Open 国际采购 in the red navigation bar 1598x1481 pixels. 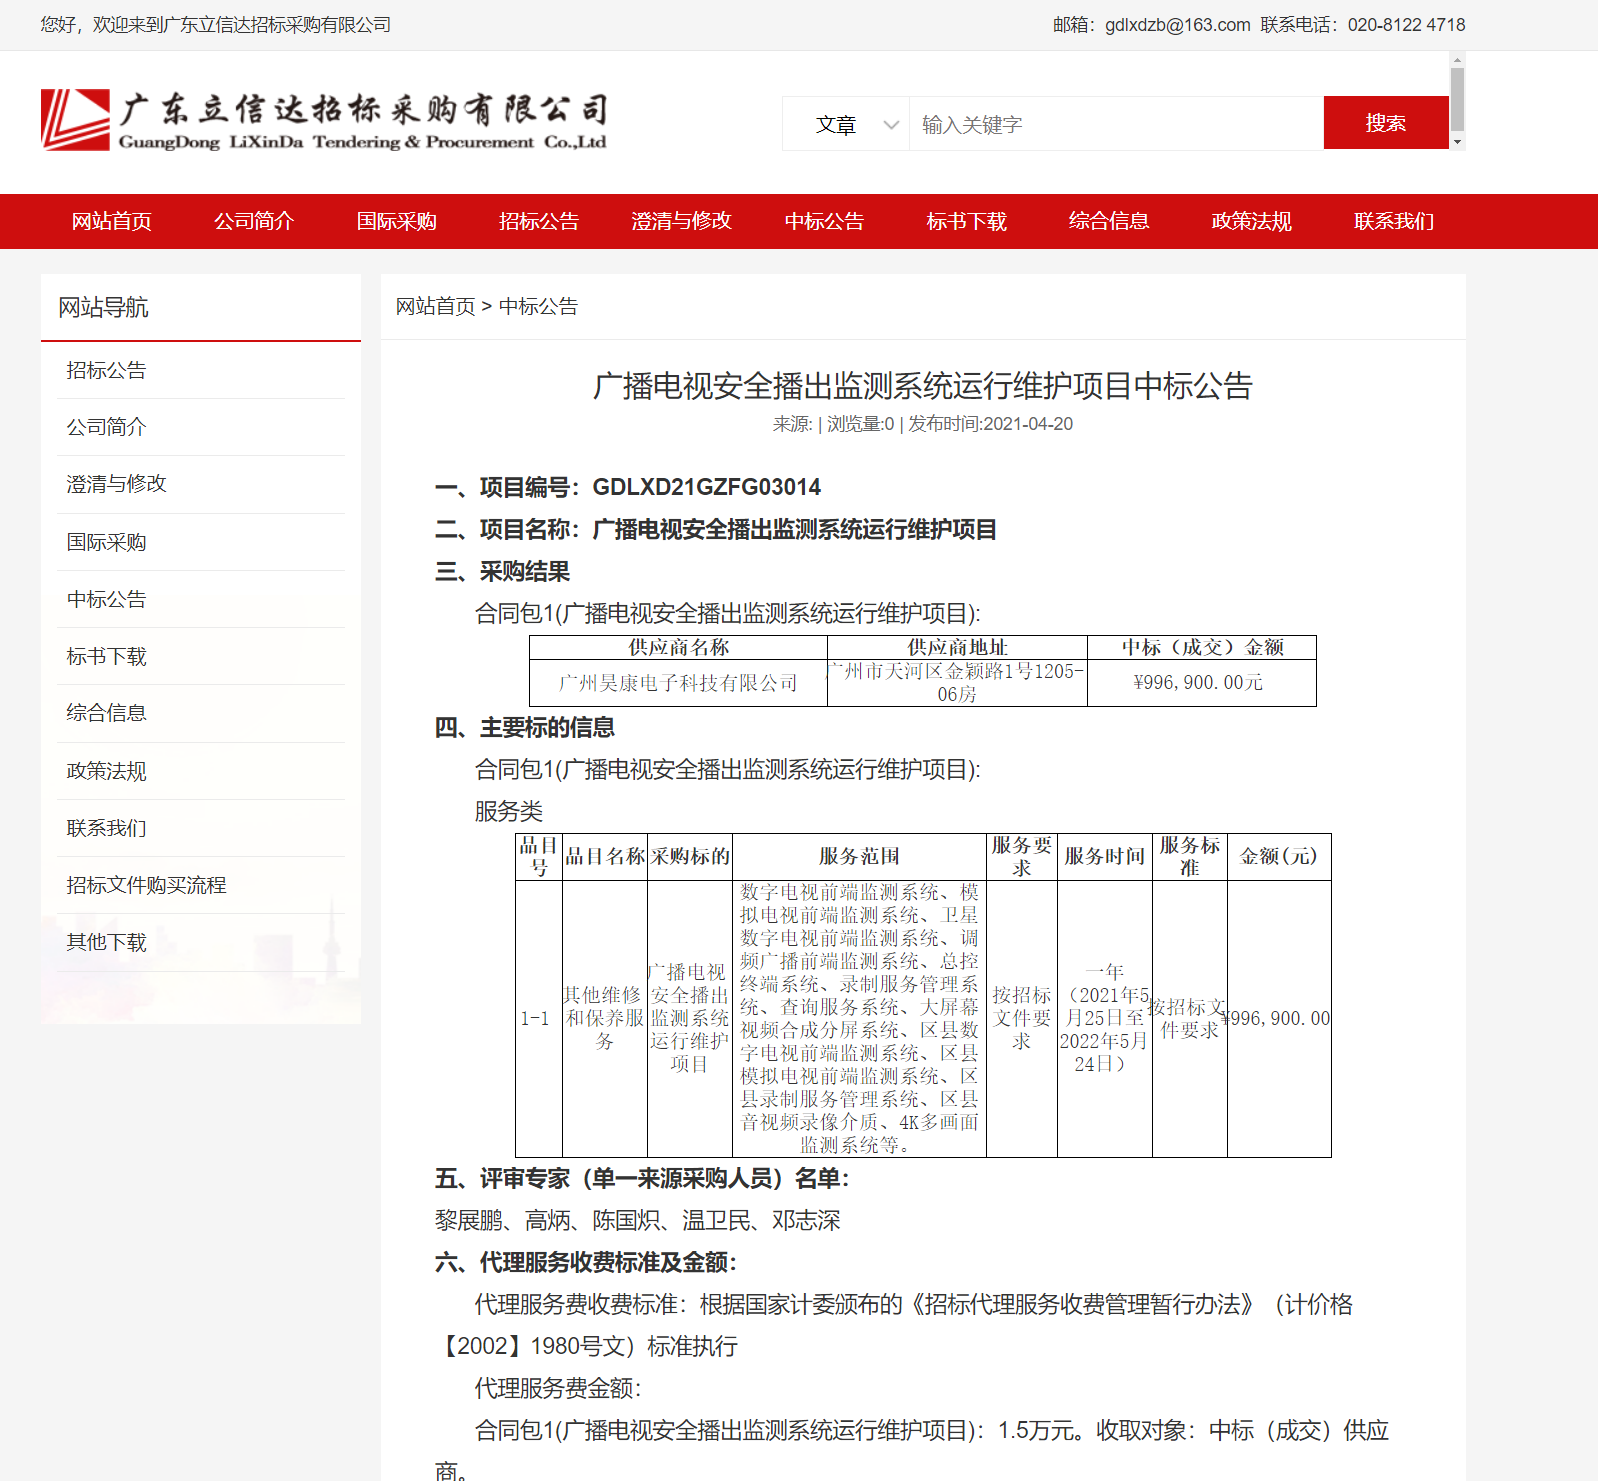[397, 221]
